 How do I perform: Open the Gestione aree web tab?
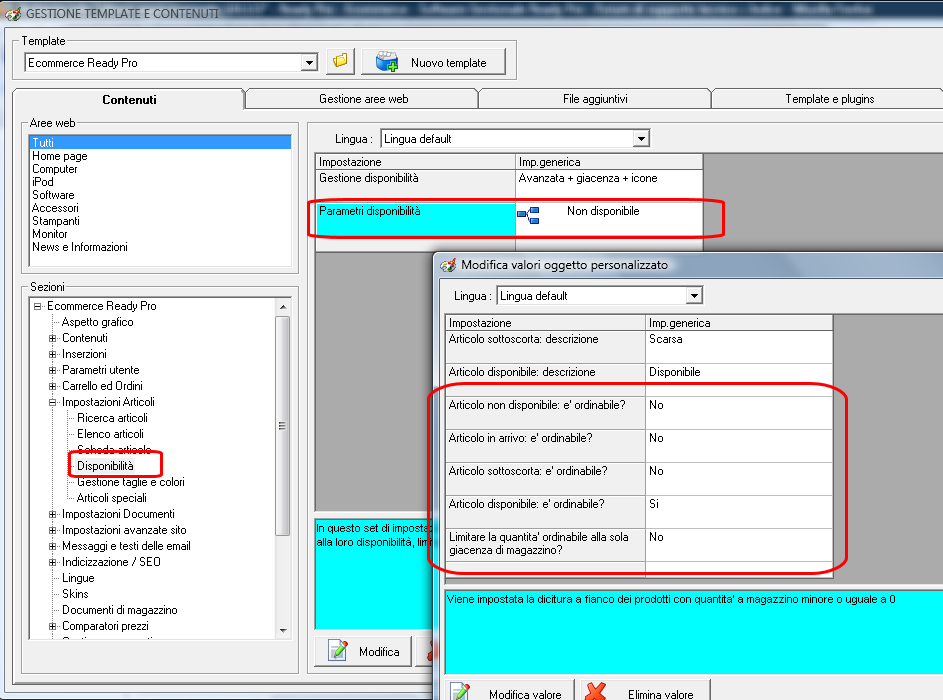click(x=363, y=99)
